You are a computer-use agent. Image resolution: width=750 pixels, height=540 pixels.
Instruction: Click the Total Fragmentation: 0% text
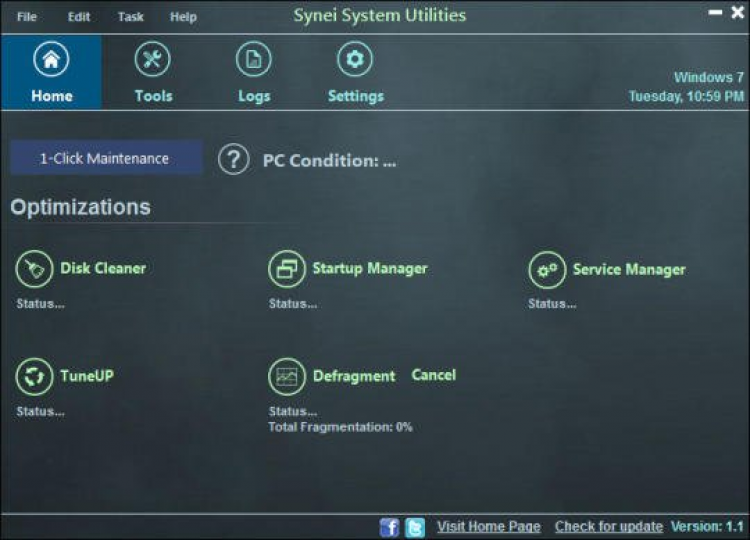point(340,427)
